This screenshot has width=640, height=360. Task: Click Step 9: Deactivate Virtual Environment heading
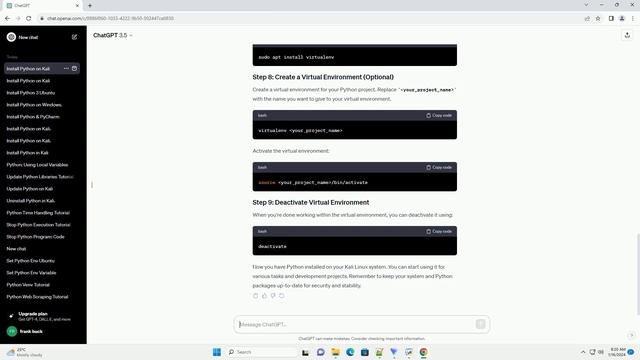point(311,202)
